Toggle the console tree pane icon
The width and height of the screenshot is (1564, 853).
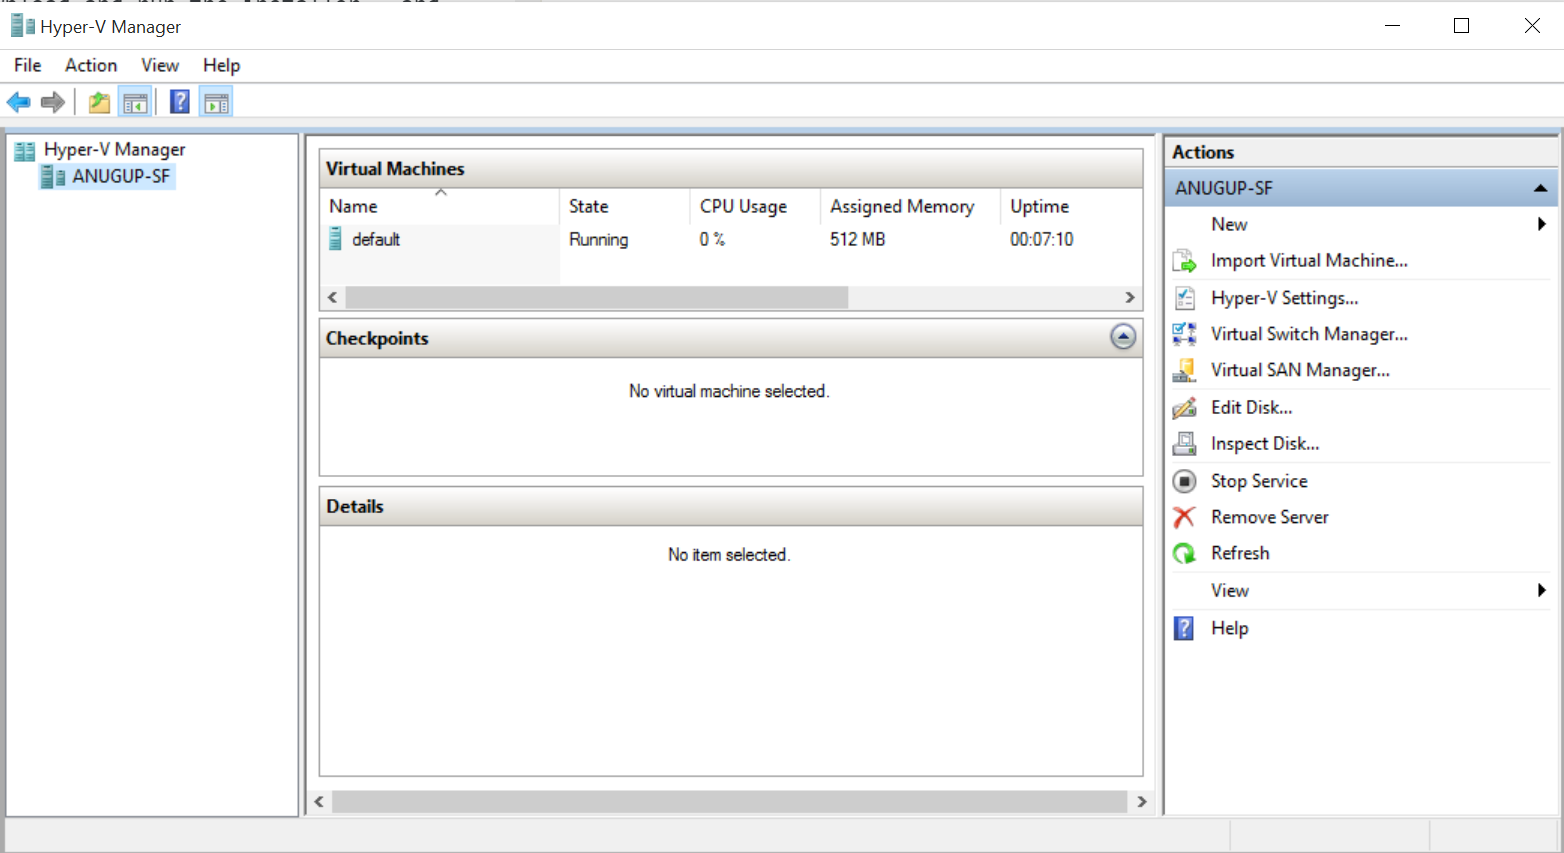[135, 102]
